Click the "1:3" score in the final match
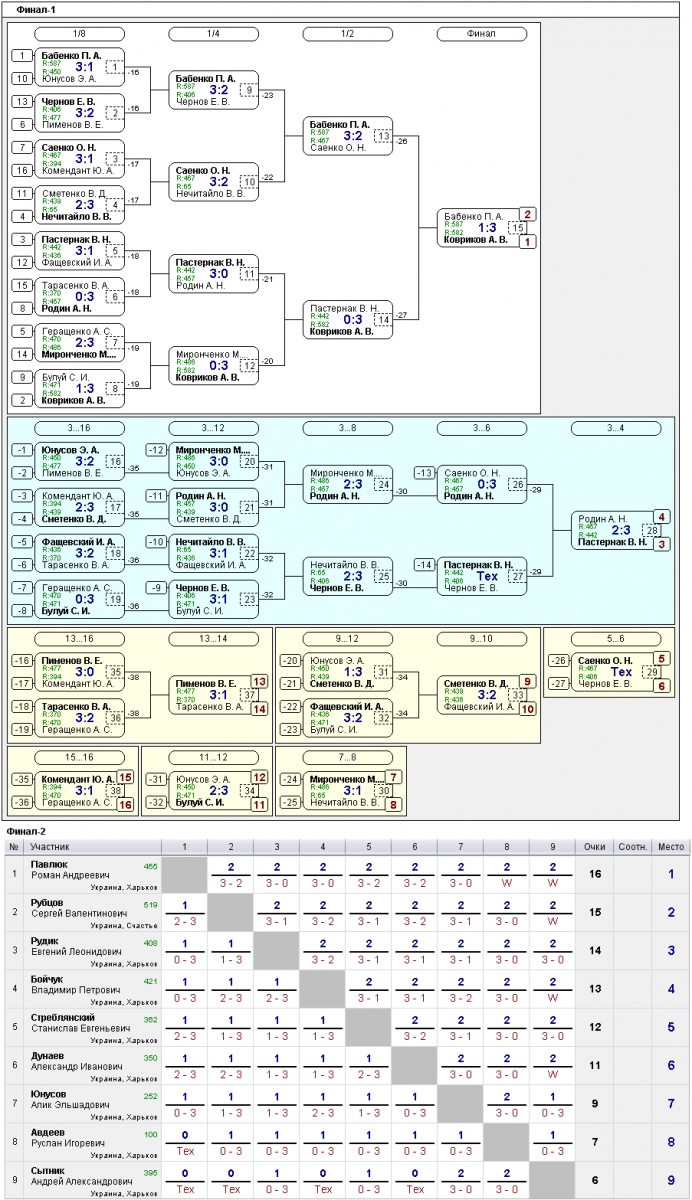 tap(487, 228)
